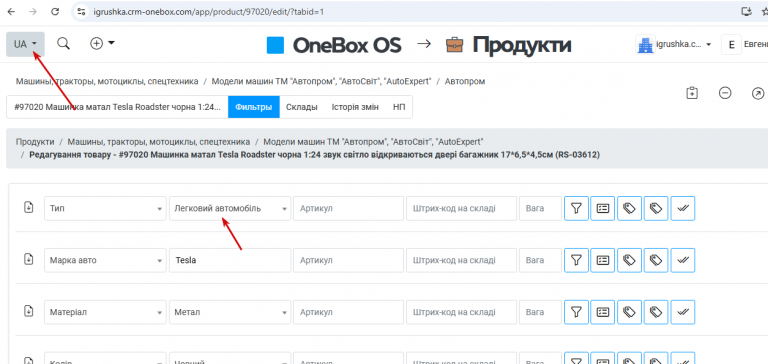The height and width of the screenshot is (364, 768).
Task: Open top breadcrumb Машины, тракторы, мотоциклы
Action: (x=107, y=81)
